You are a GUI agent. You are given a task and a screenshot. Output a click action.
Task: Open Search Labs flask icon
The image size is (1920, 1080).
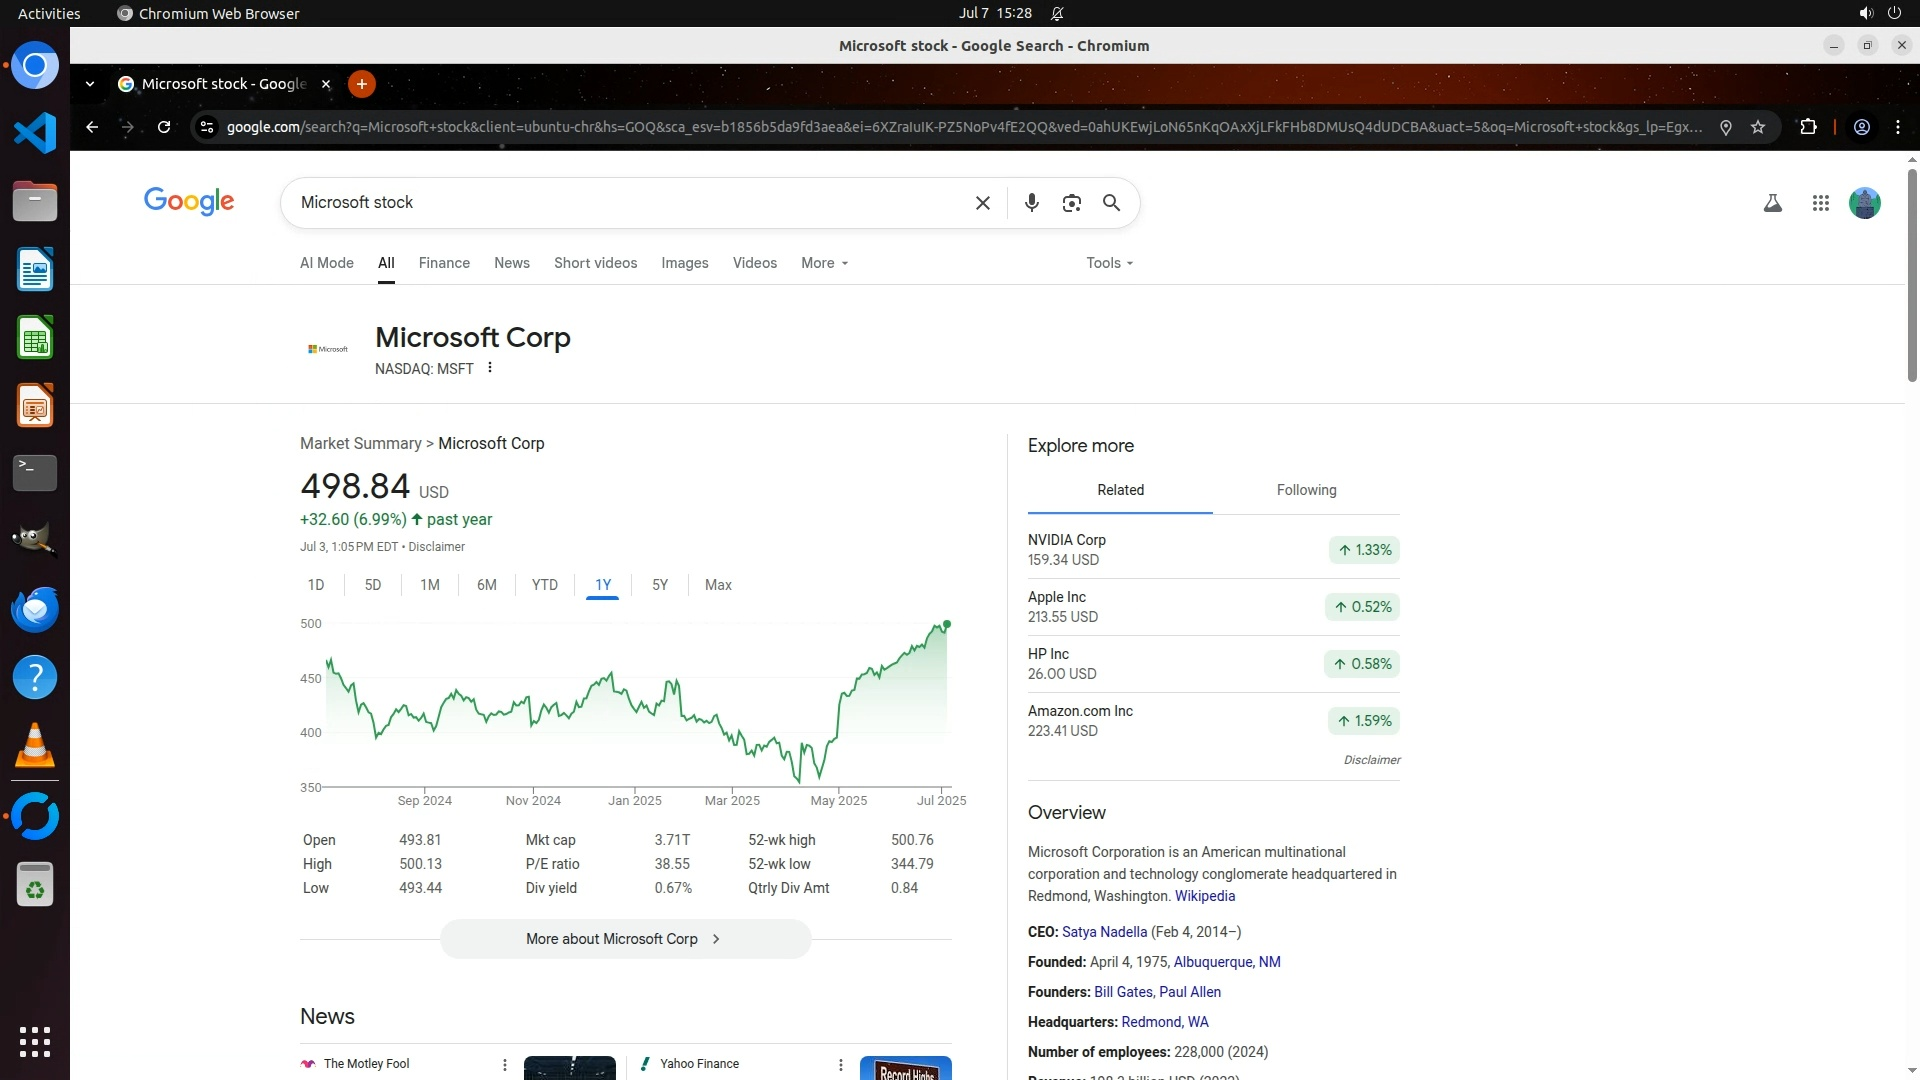(x=1772, y=203)
